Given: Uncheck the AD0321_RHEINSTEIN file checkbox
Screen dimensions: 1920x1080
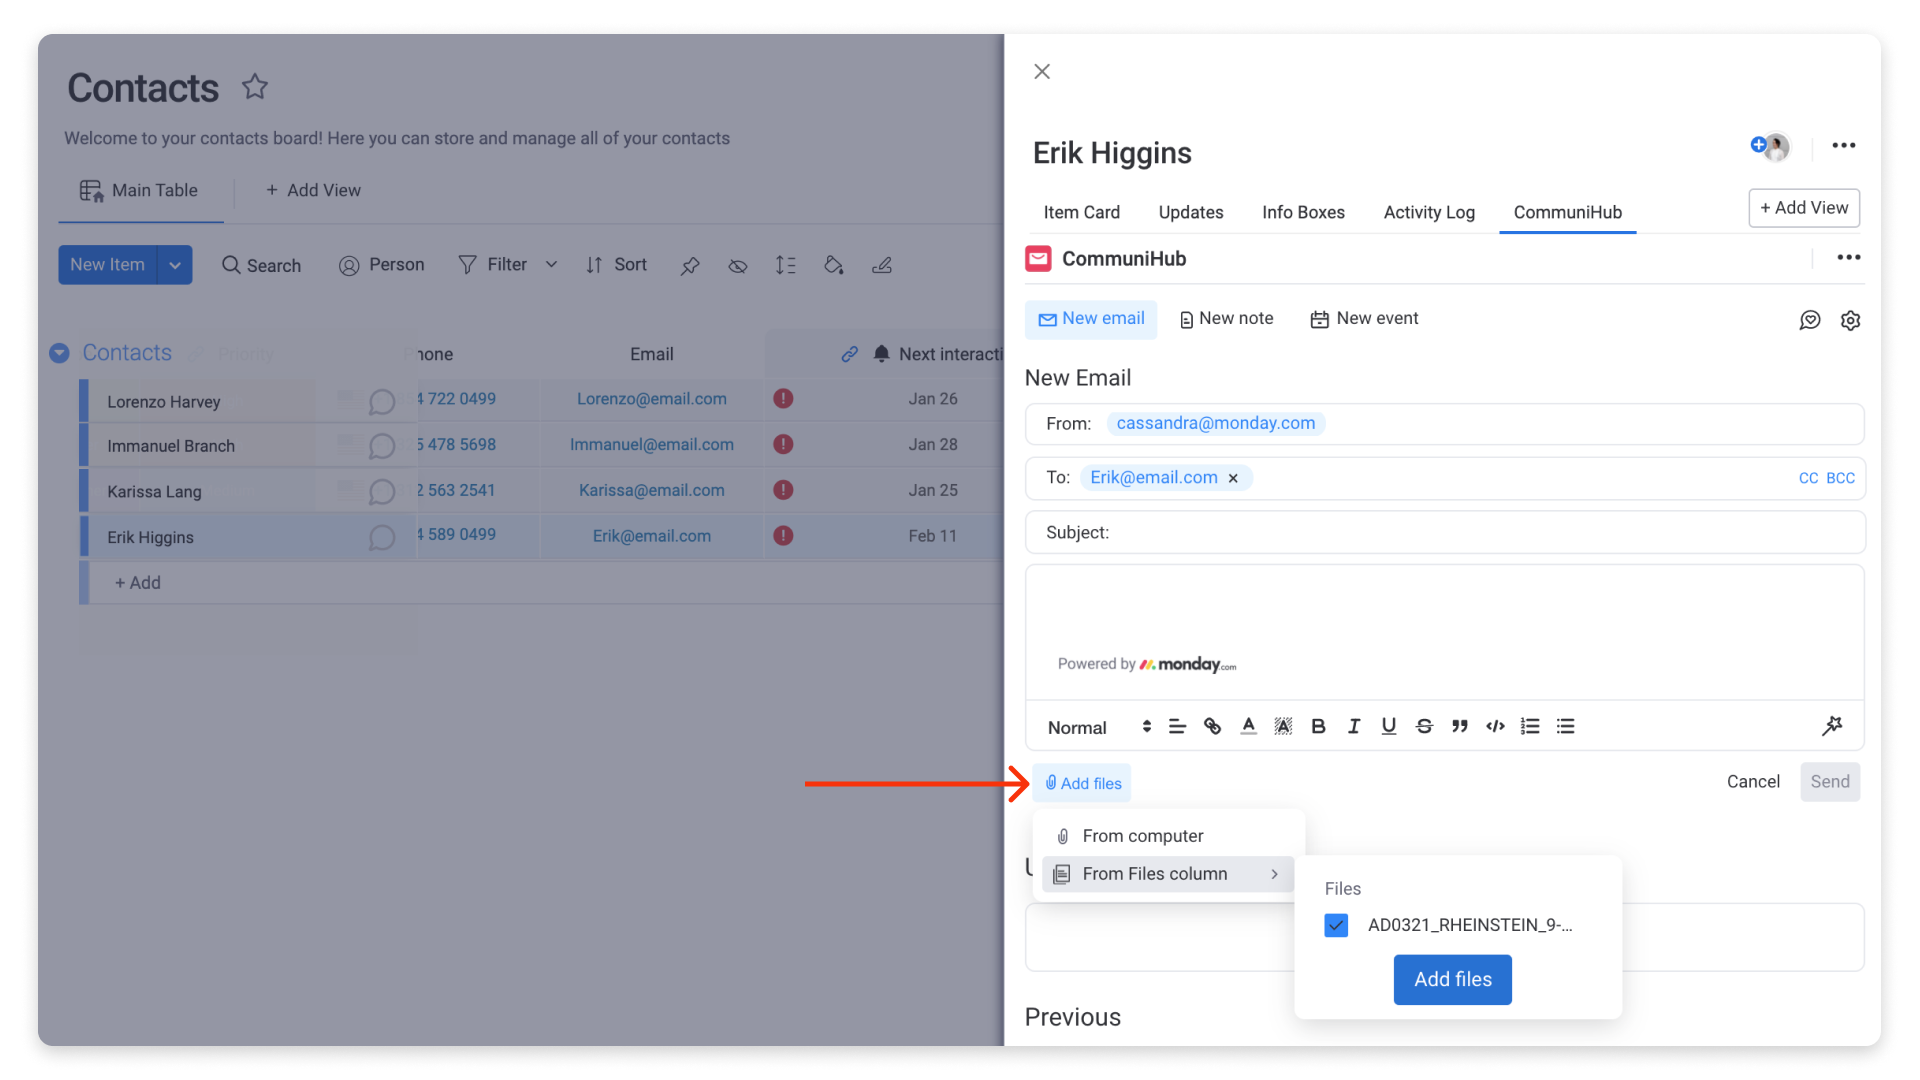Looking at the screenshot, I should tap(1336, 925).
